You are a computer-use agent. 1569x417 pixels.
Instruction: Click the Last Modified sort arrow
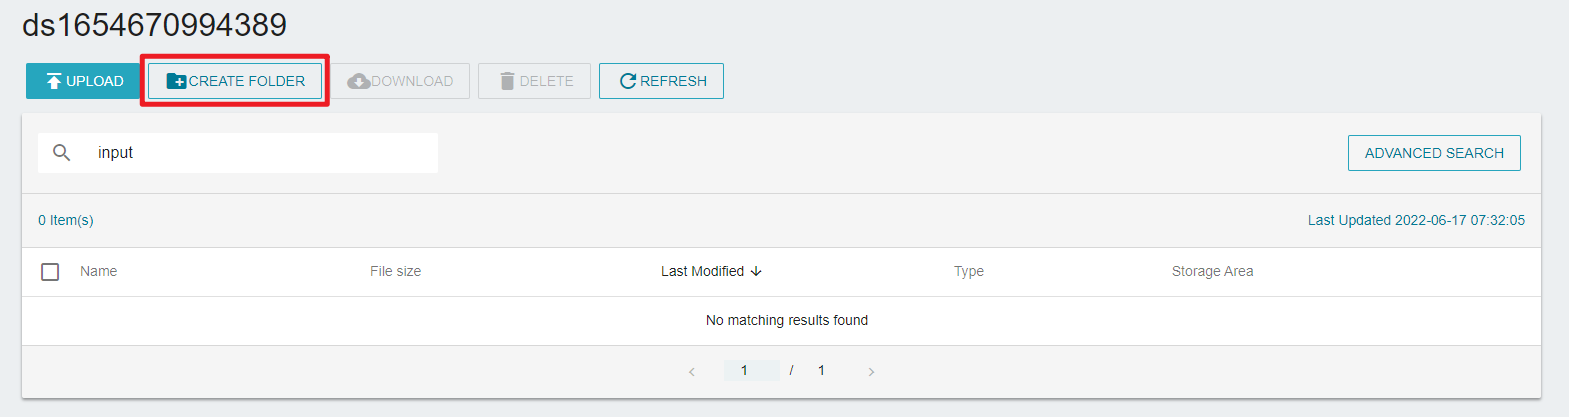tap(756, 271)
